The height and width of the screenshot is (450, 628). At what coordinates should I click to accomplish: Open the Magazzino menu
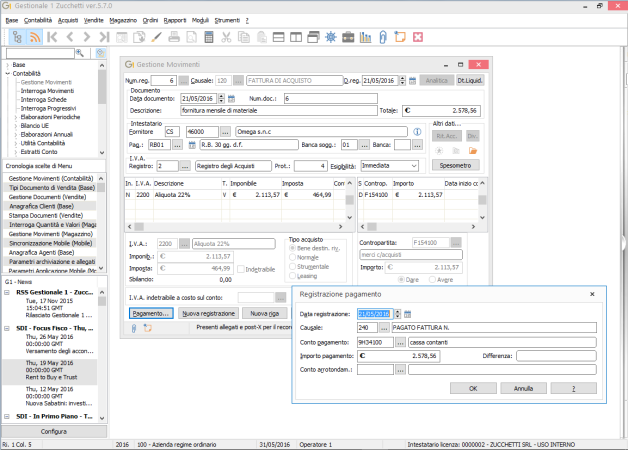123,20
